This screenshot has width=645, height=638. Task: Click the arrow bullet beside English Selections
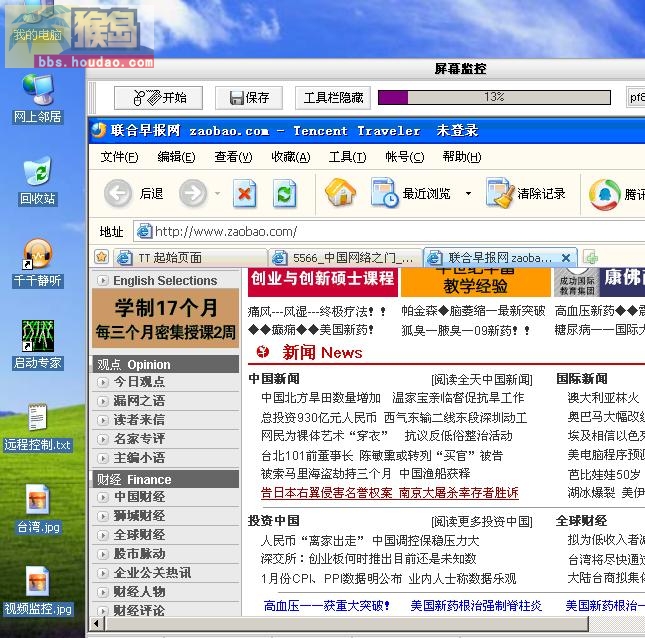(102, 281)
